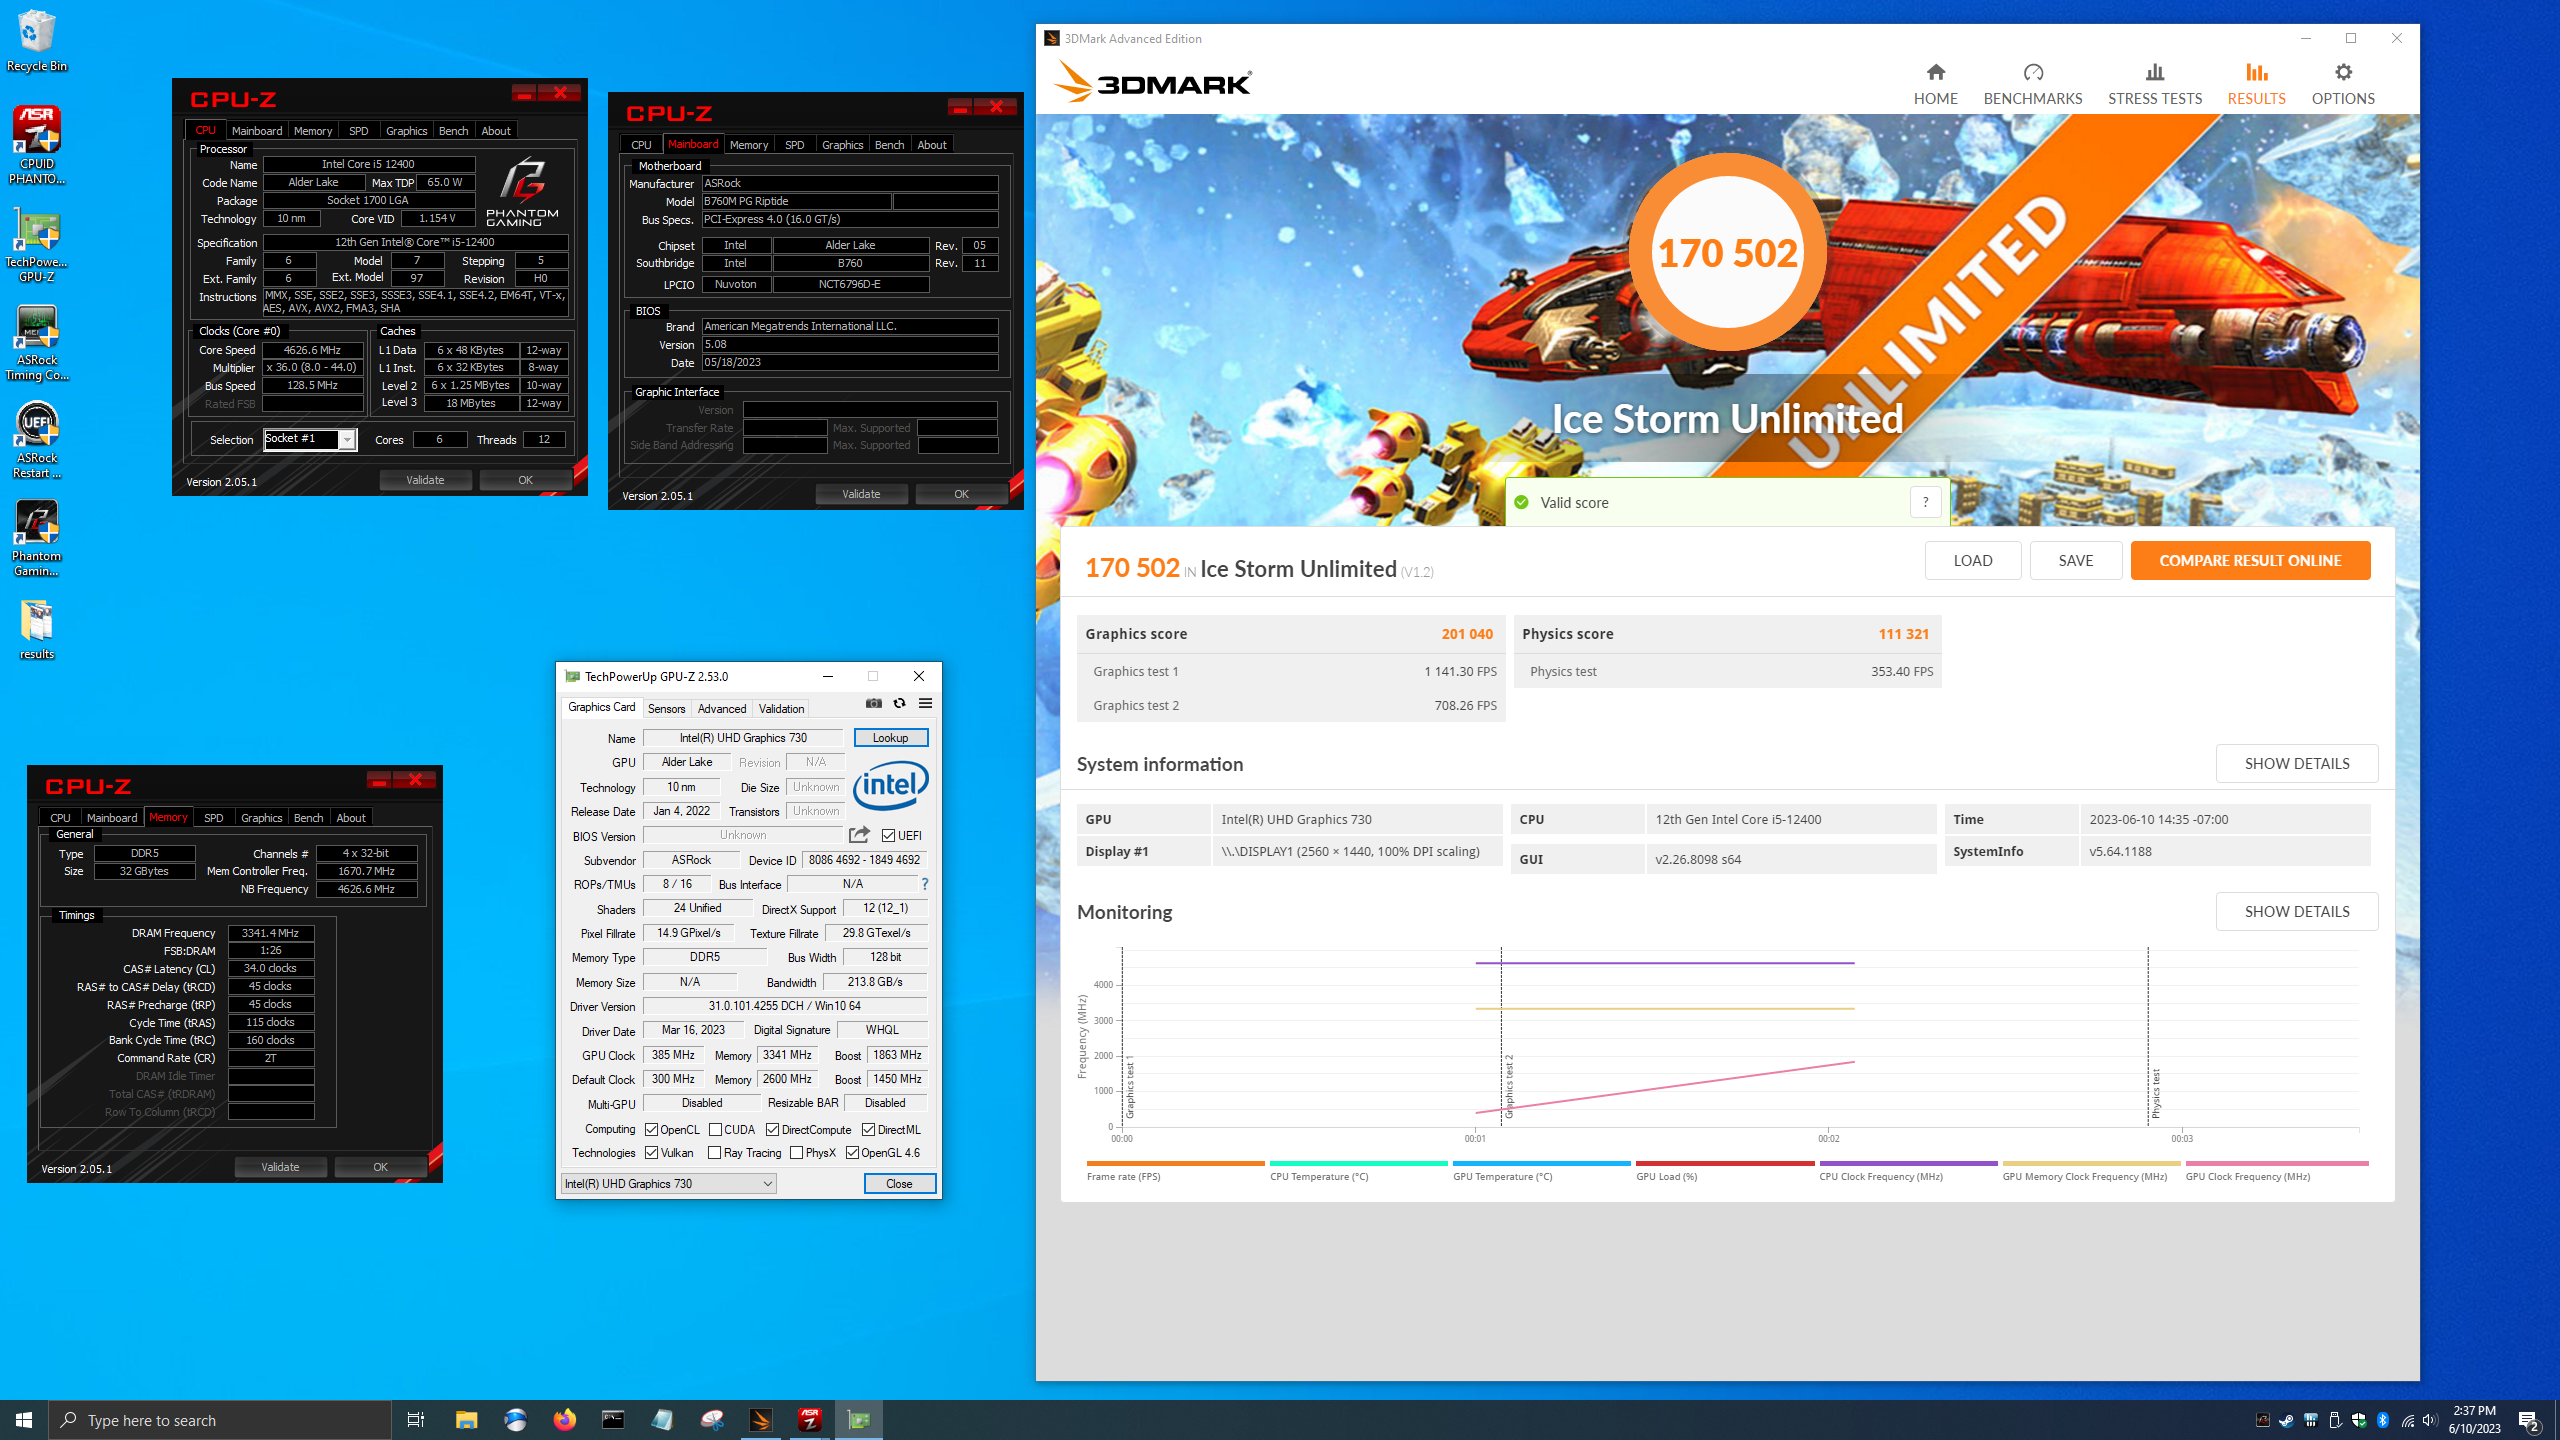Click Close button in GPU-Z
The image size is (2560, 1440).
(899, 1183)
